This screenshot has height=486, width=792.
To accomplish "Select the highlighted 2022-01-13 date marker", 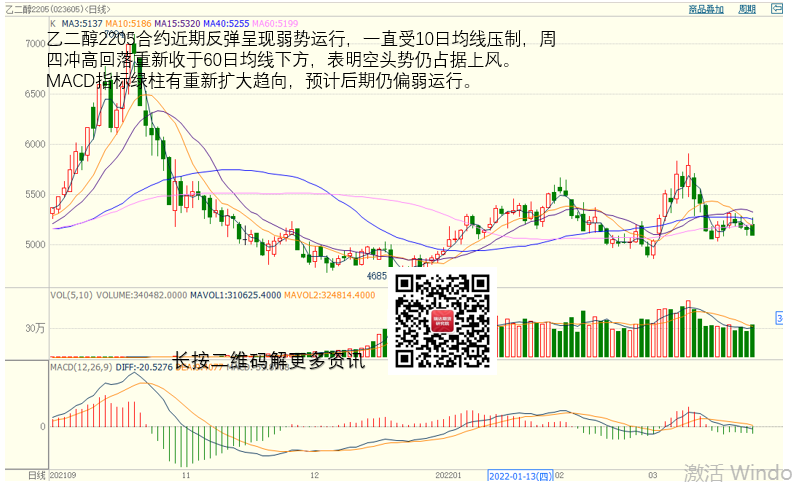I will [520, 476].
